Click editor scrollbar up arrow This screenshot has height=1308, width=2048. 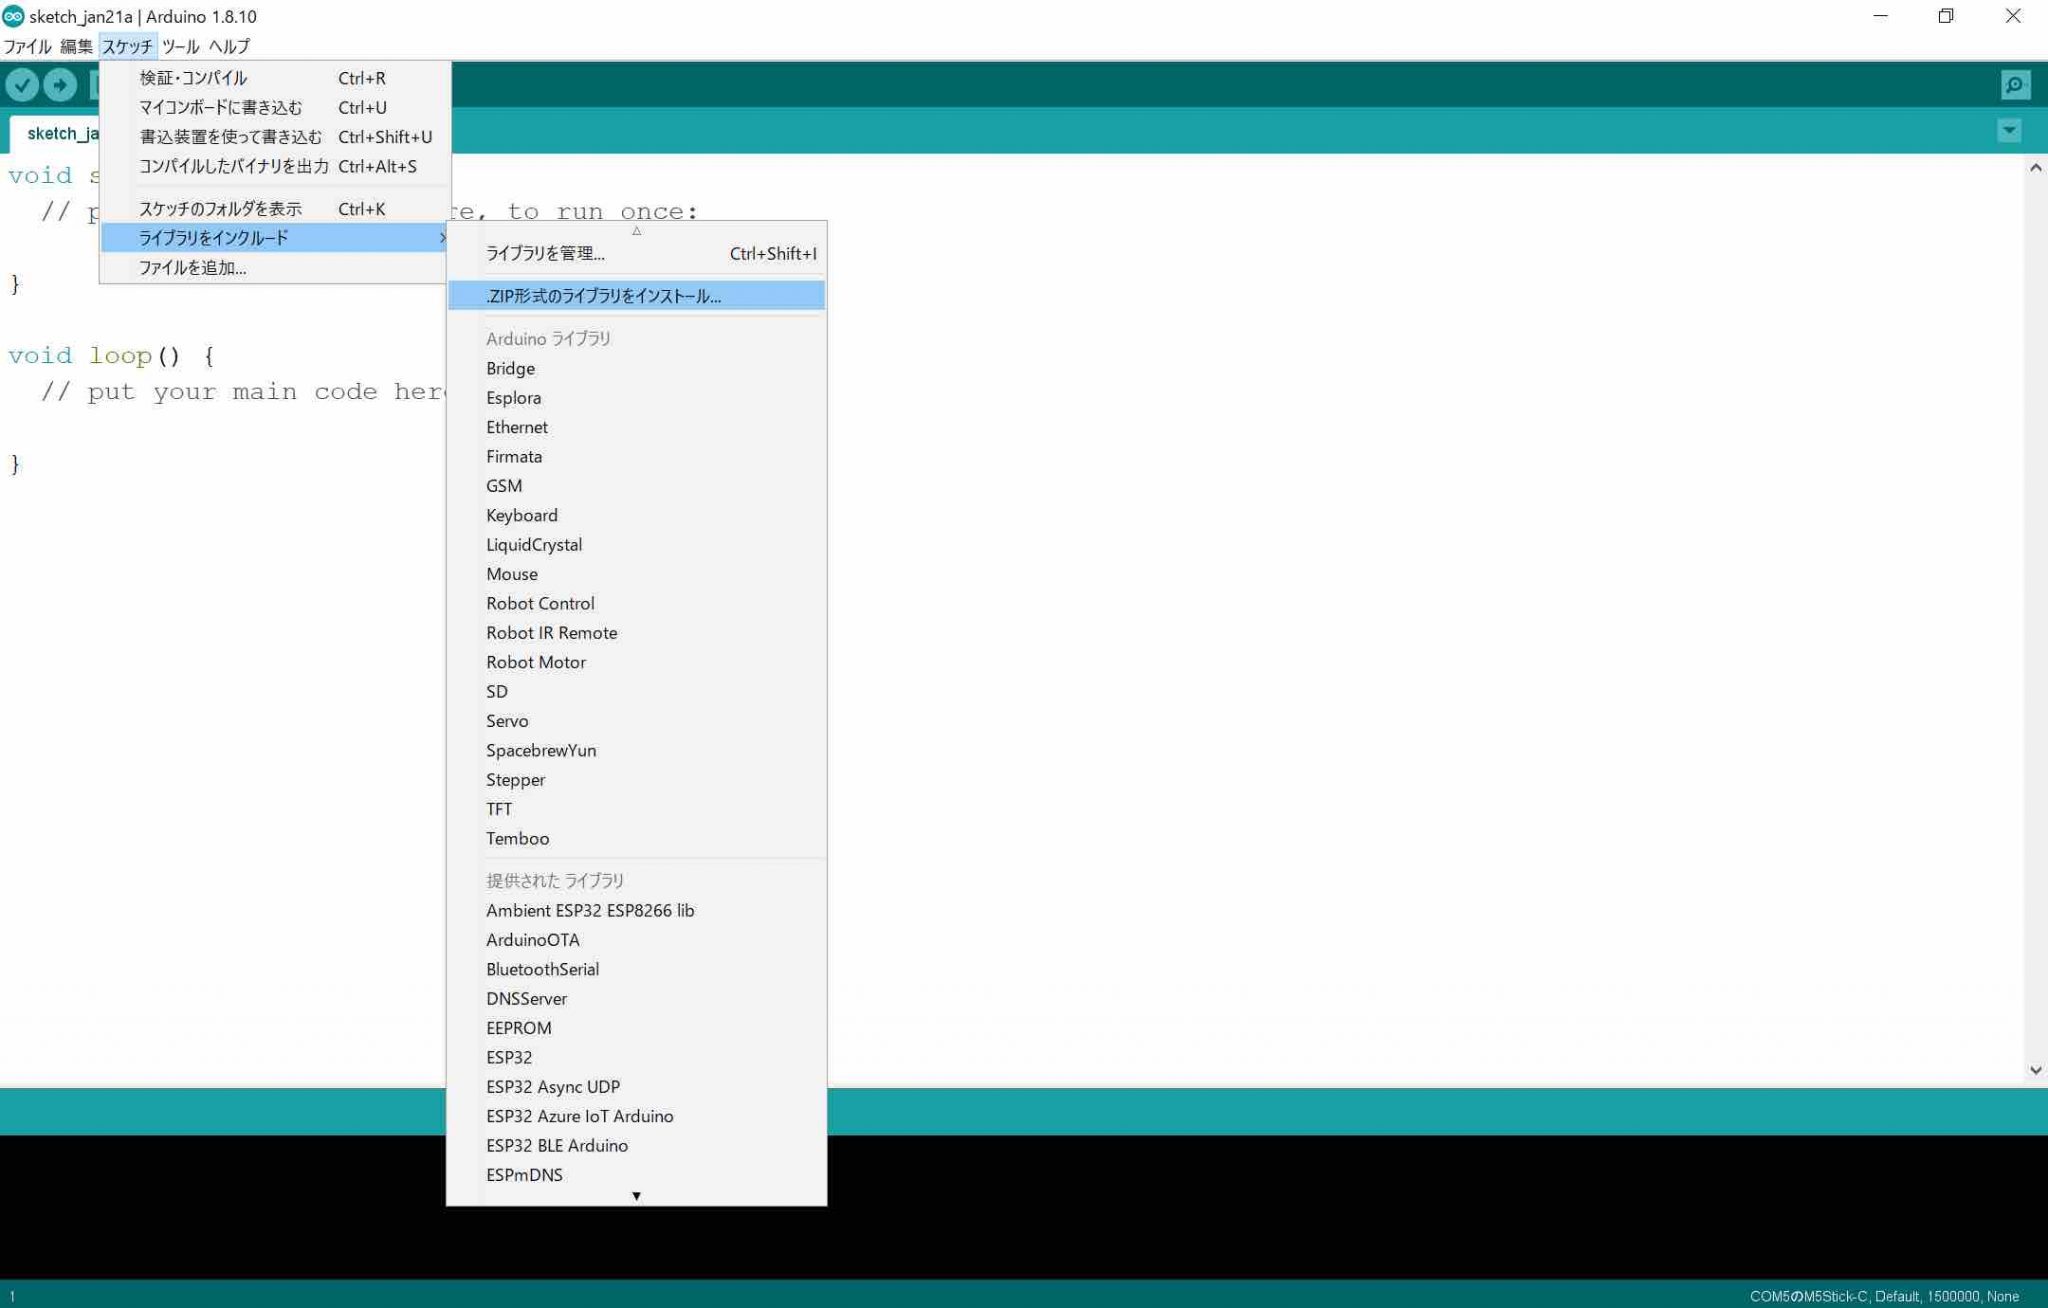coord(2035,168)
